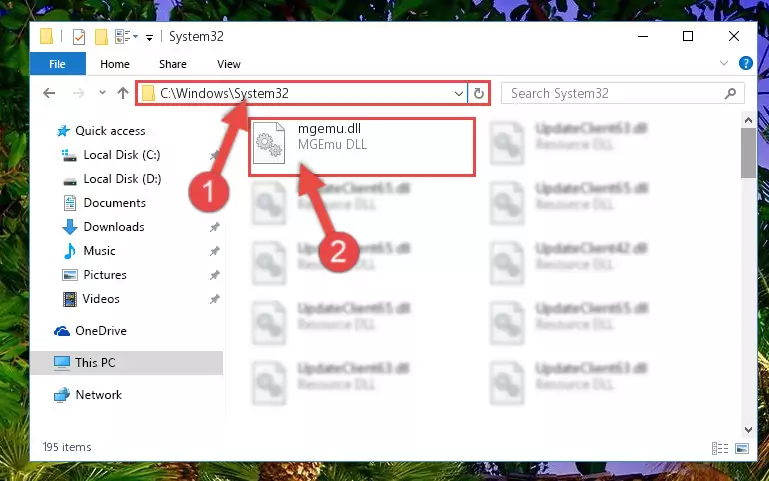Click the title bar folder icon
This screenshot has height=481, width=769.
[47, 36]
